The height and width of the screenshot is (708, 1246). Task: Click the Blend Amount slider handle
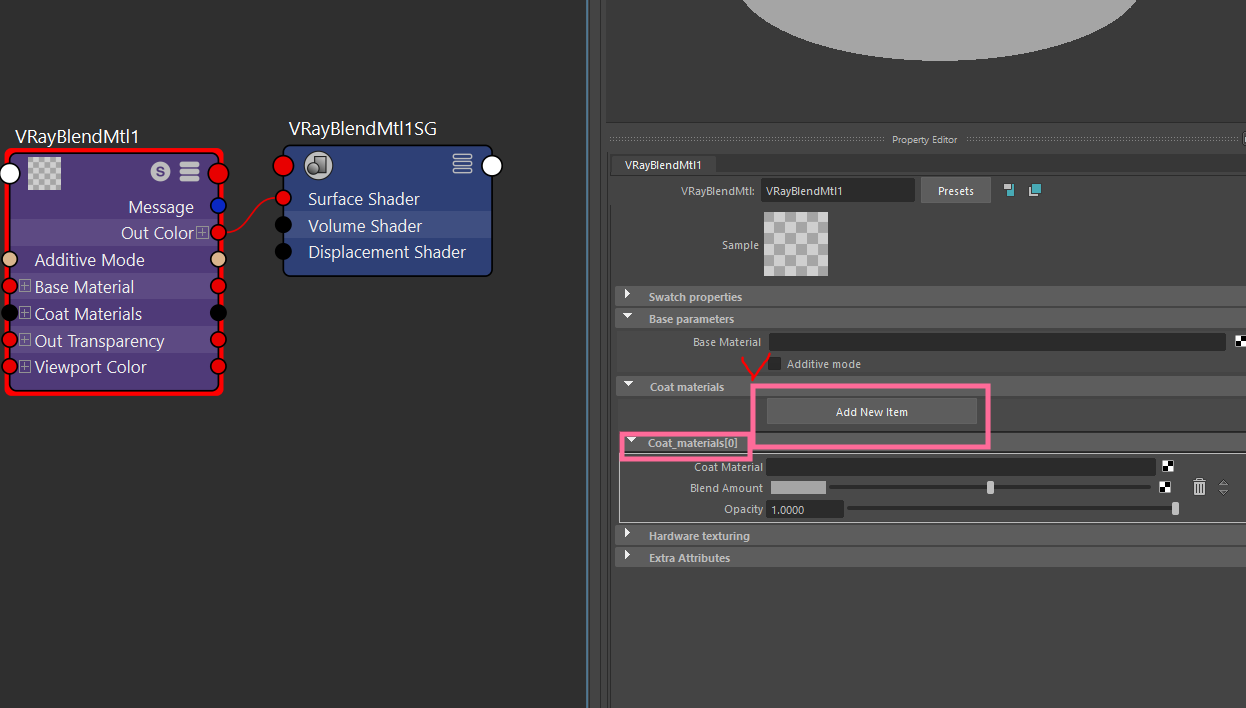point(990,487)
